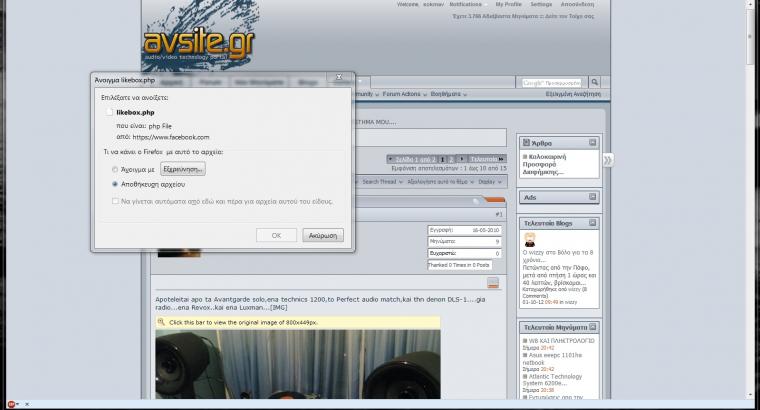Open 'Ο wizzy στο Βόλο' blog entry
Image resolution: width=760 pixels, height=410 pixels.
(x=558, y=256)
